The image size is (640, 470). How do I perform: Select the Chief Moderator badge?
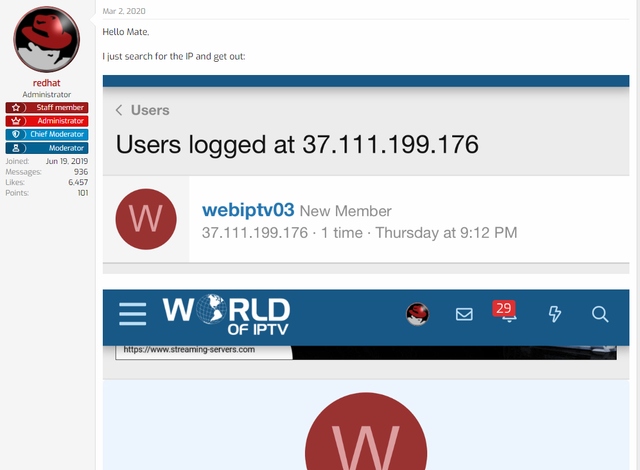pyautogui.click(x=47, y=134)
